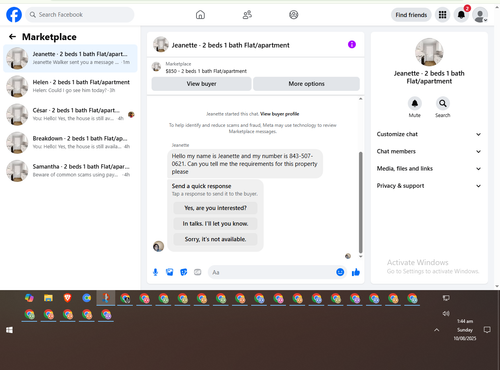Click the chat scrollbar thumb

(360, 202)
